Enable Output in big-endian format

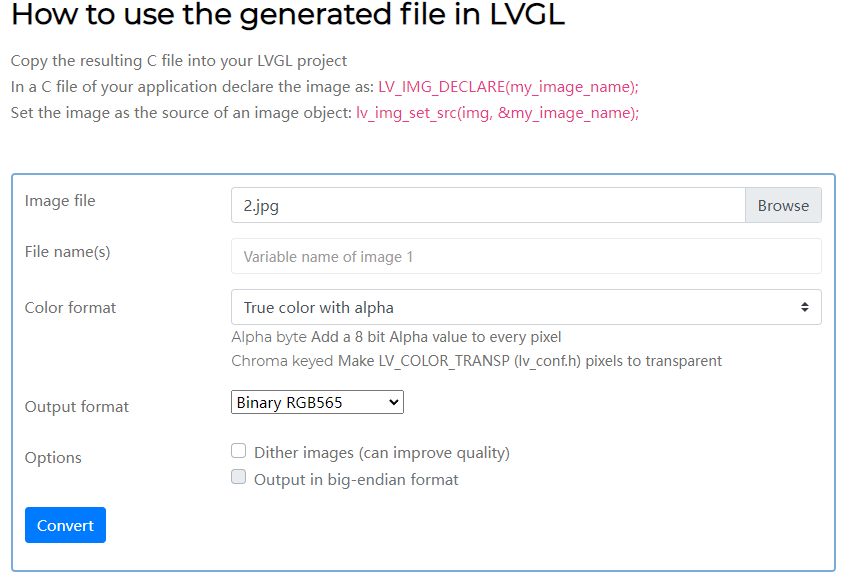238,476
